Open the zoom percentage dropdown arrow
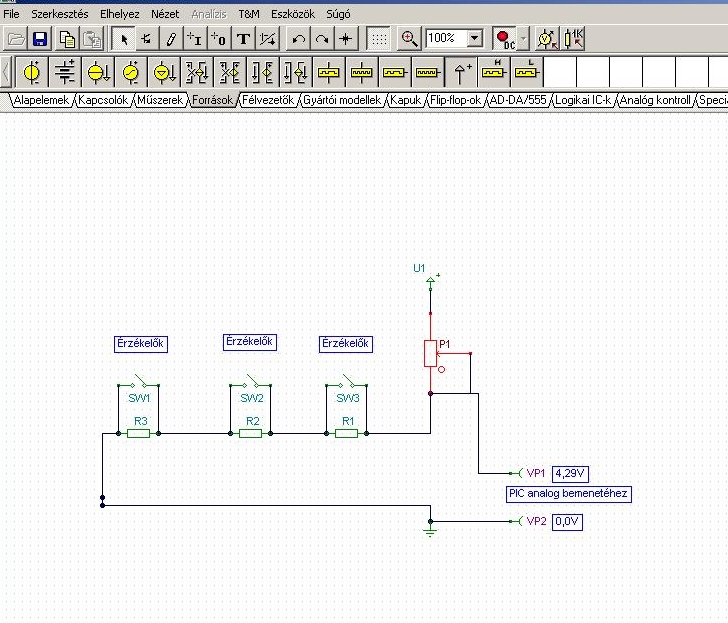Viewport: 728px width, 623px height. [474, 38]
